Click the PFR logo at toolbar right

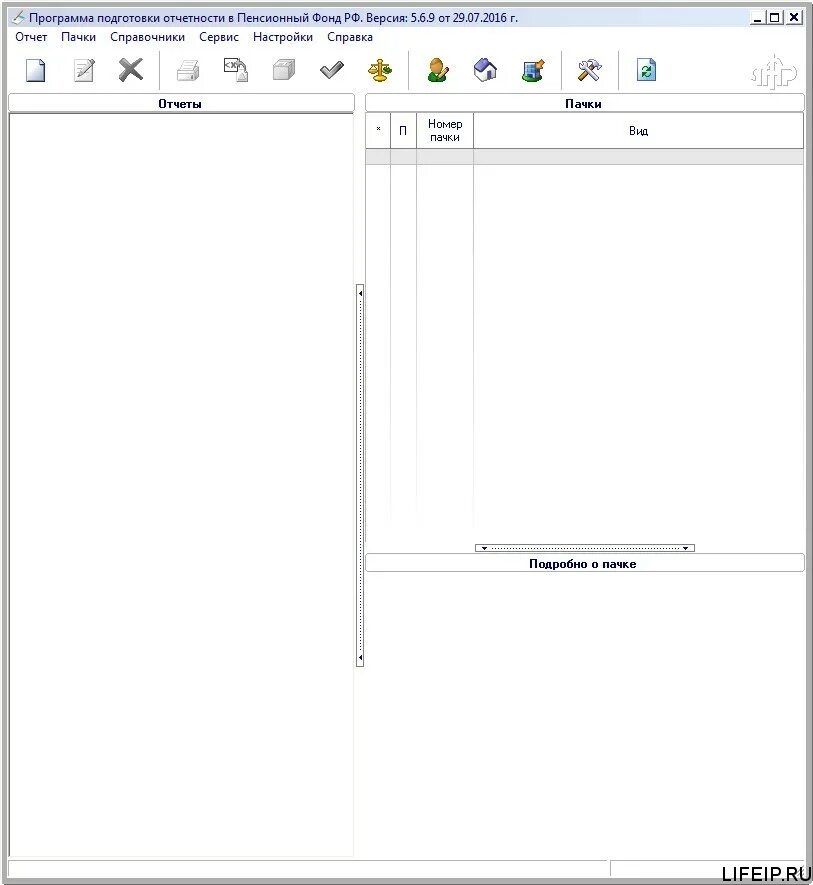click(x=774, y=72)
